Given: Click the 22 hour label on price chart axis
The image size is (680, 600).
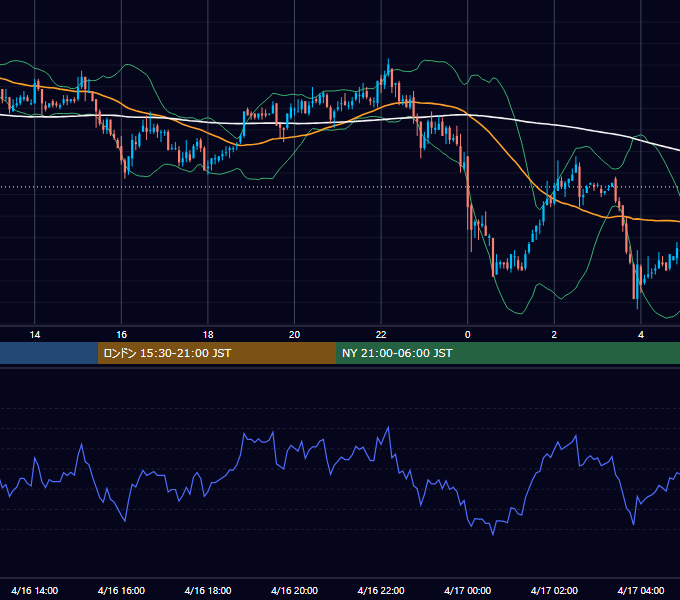Looking at the screenshot, I should coord(381,335).
